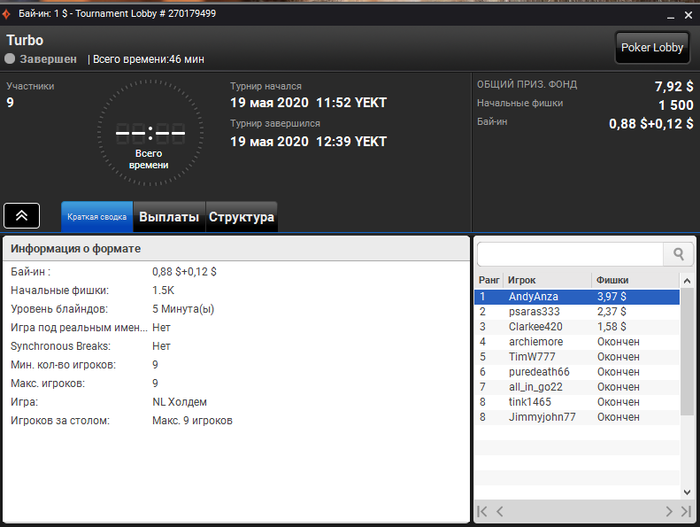
Task: Switch to the Краткая сводка tab
Action: coord(97,217)
